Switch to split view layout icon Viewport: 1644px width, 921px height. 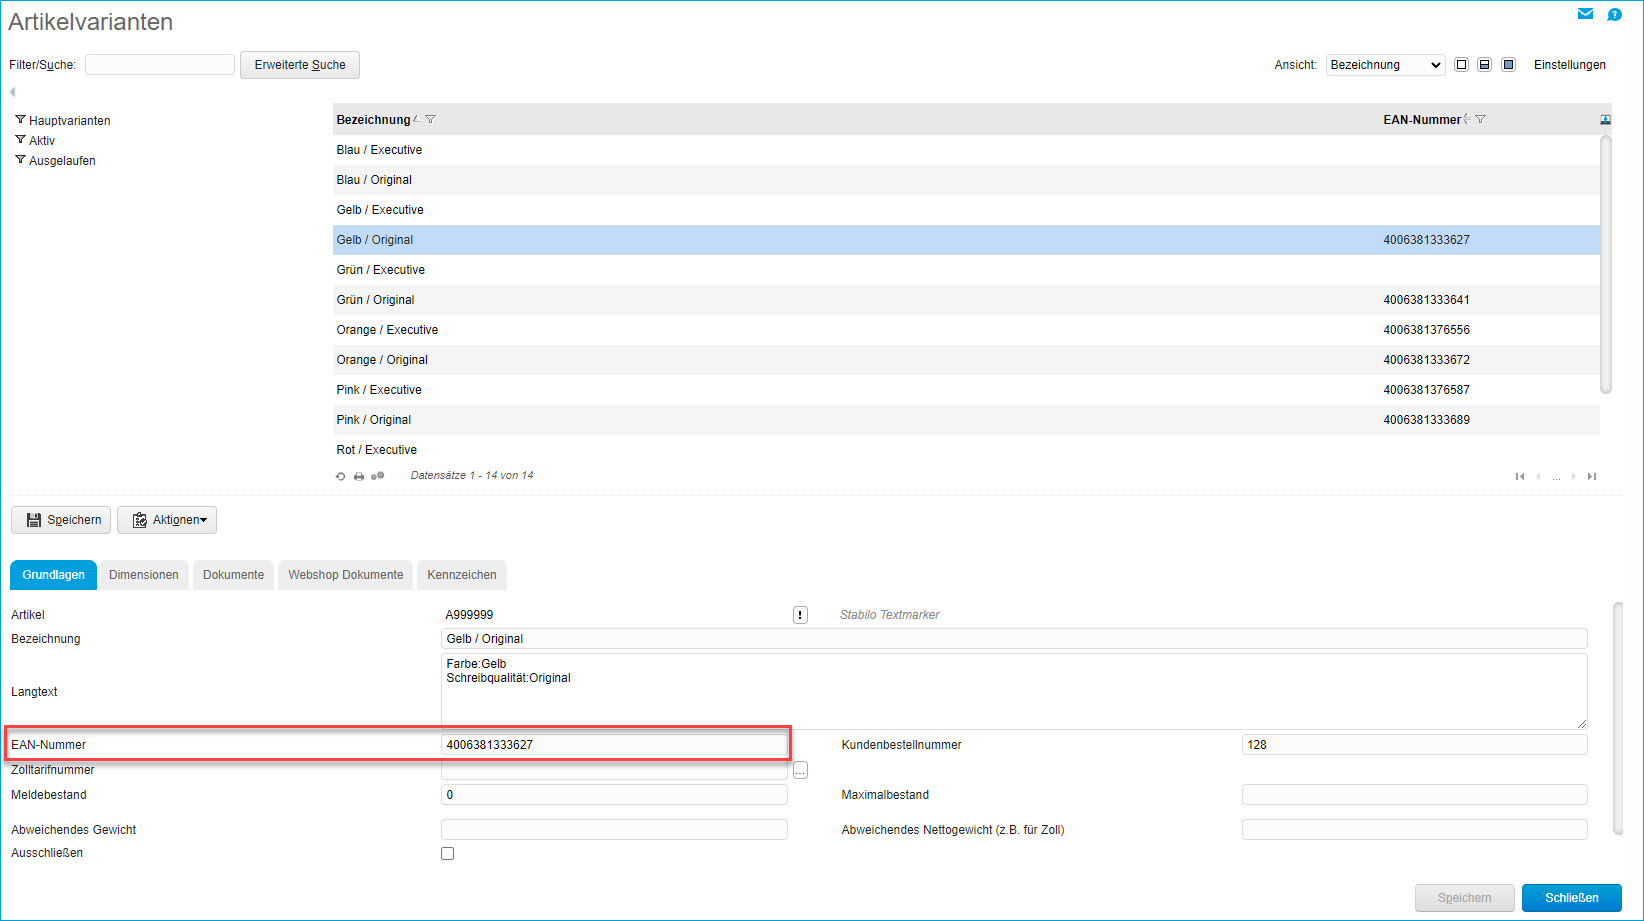(x=1485, y=65)
